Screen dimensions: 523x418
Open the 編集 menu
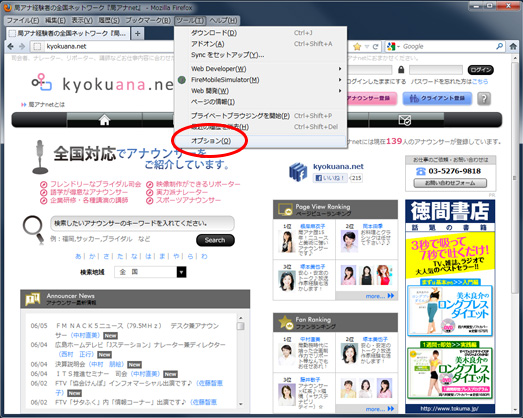click(x=55, y=21)
